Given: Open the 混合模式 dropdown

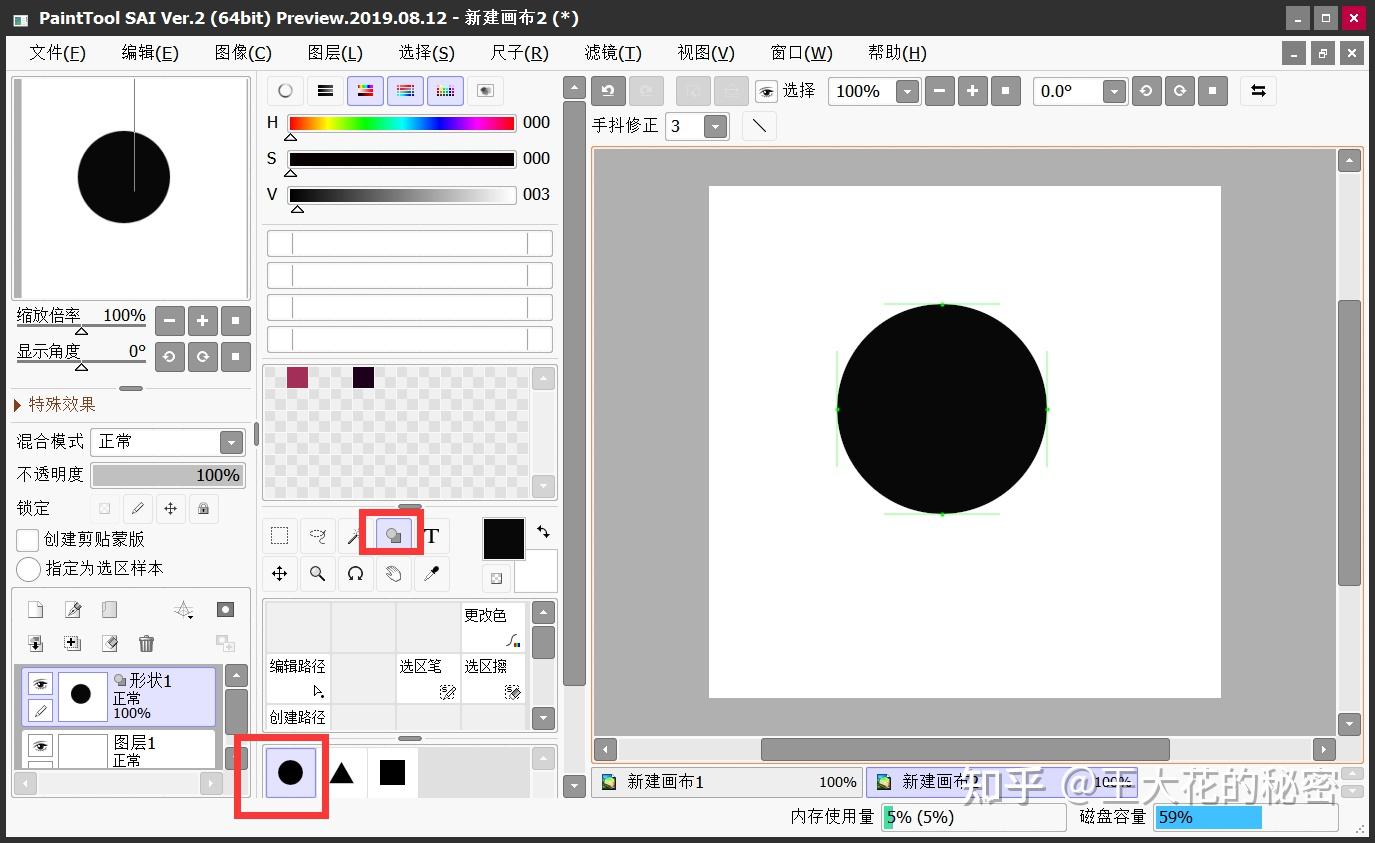Looking at the screenshot, I should [231, 442].
